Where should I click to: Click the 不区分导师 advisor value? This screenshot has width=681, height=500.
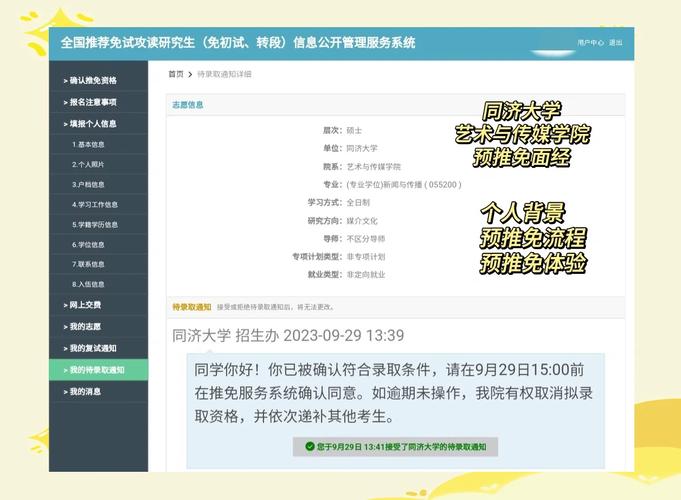pos(366,239)
